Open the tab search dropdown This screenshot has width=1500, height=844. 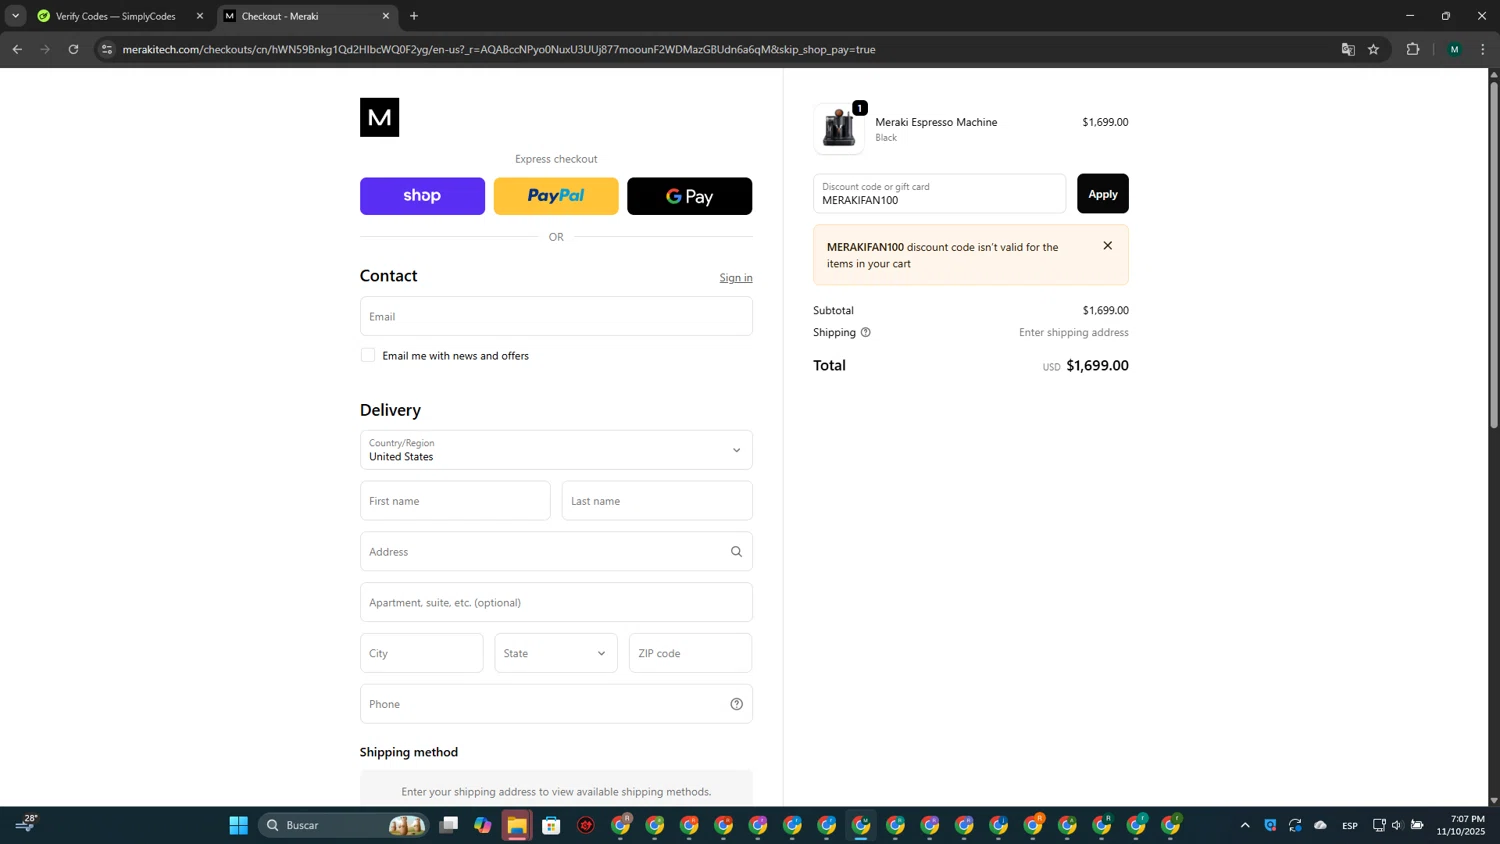[15, 16]
